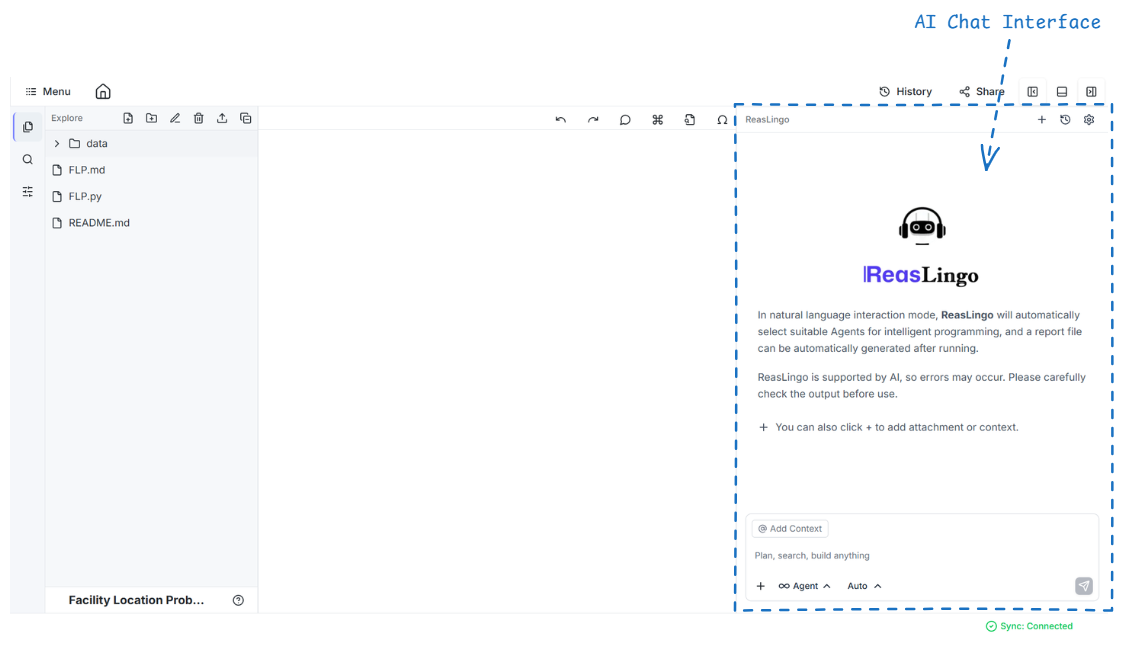Click the Sync: Connected status

[x=1029, y=627]
